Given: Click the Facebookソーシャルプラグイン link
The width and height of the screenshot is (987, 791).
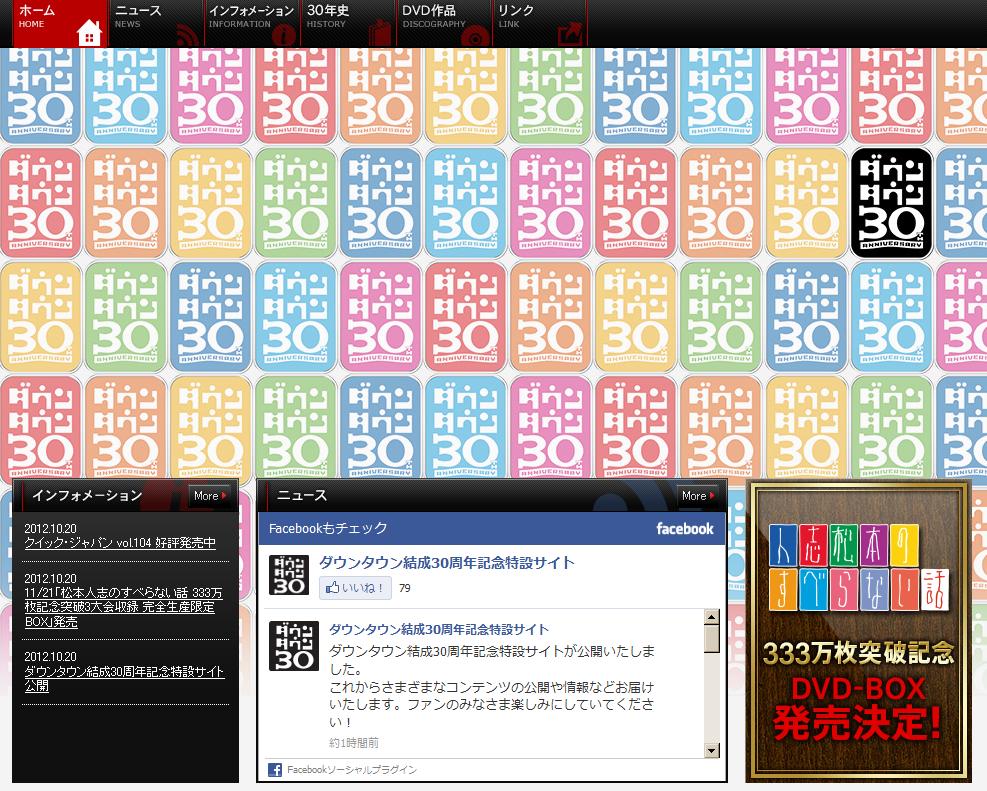Looking at the screenshot, I should [x=352, y=770].
